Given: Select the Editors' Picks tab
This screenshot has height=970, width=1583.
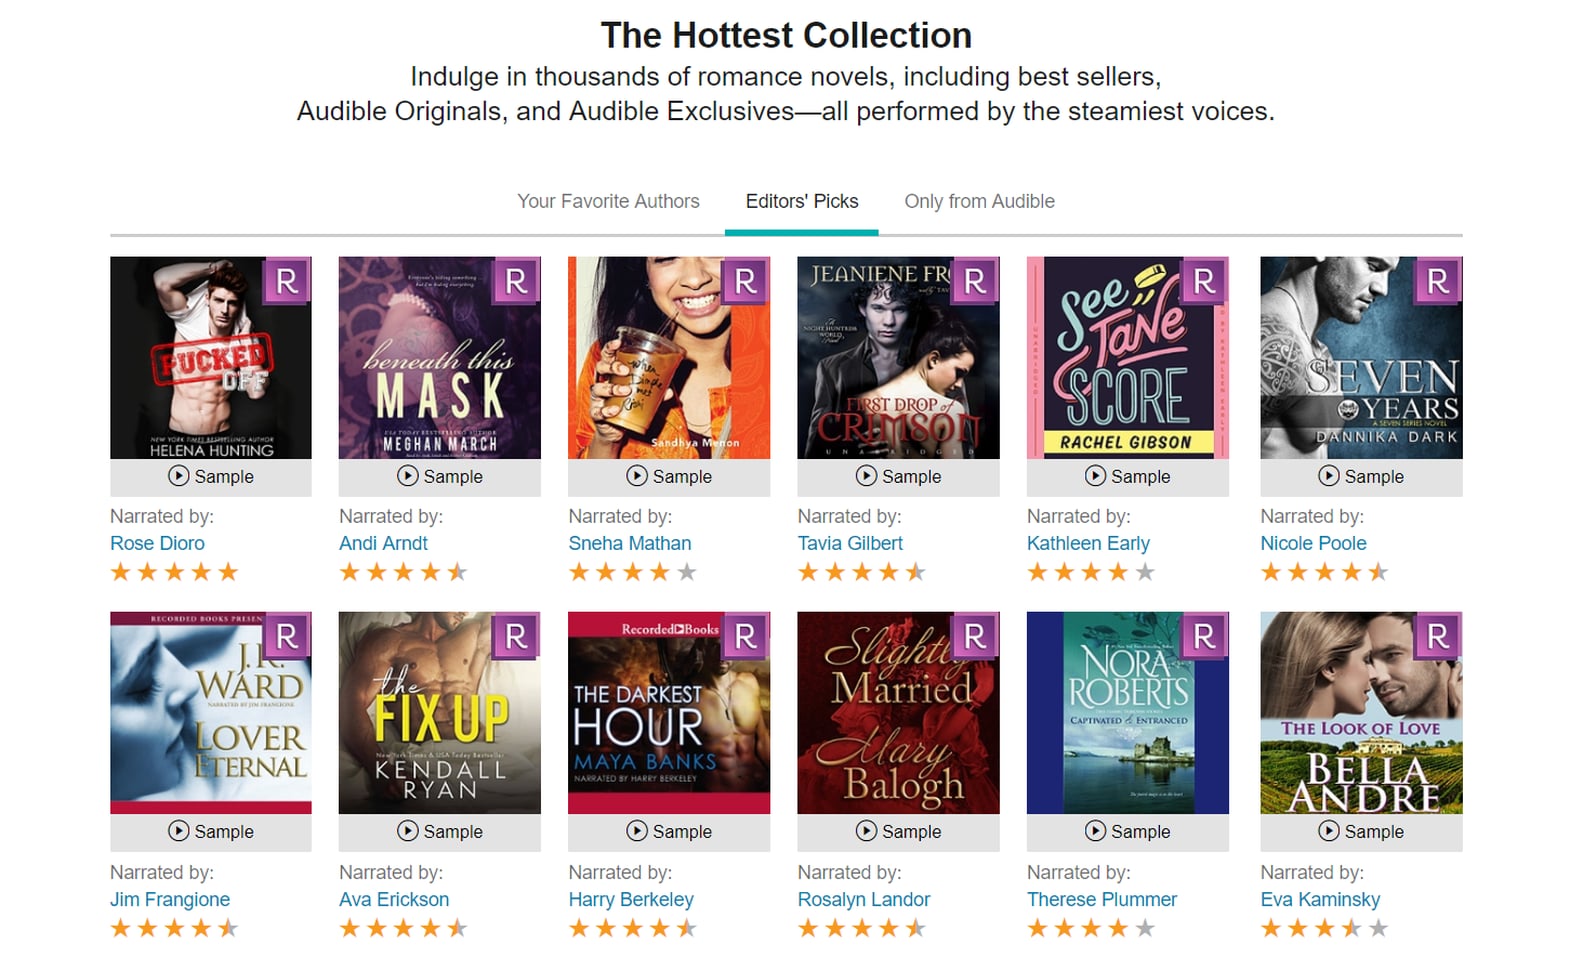Looking at the screenshot, I should point(800,201).
